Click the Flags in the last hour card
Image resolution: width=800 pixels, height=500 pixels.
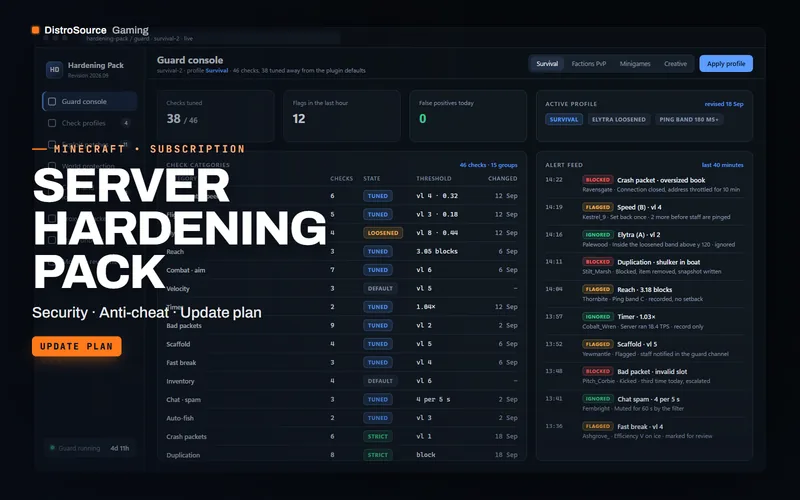(x=342, y=116)
